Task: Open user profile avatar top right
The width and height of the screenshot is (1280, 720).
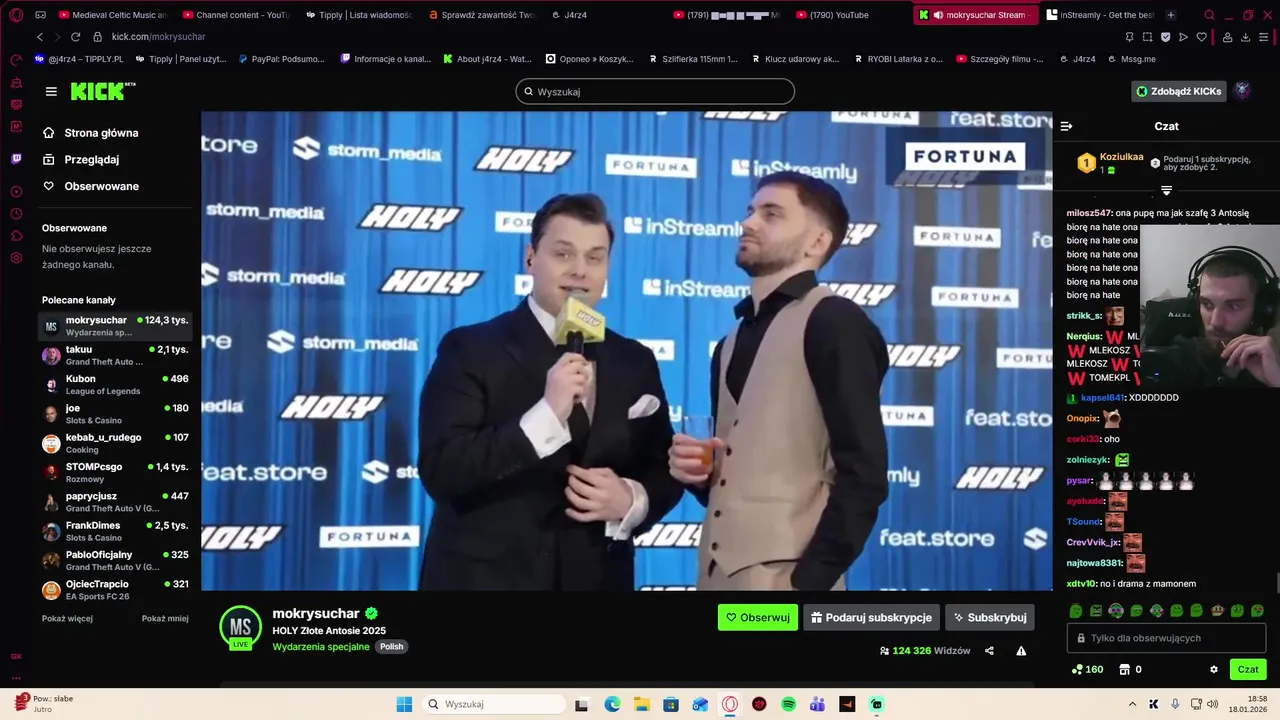Action: click(x=1242, y=91)
